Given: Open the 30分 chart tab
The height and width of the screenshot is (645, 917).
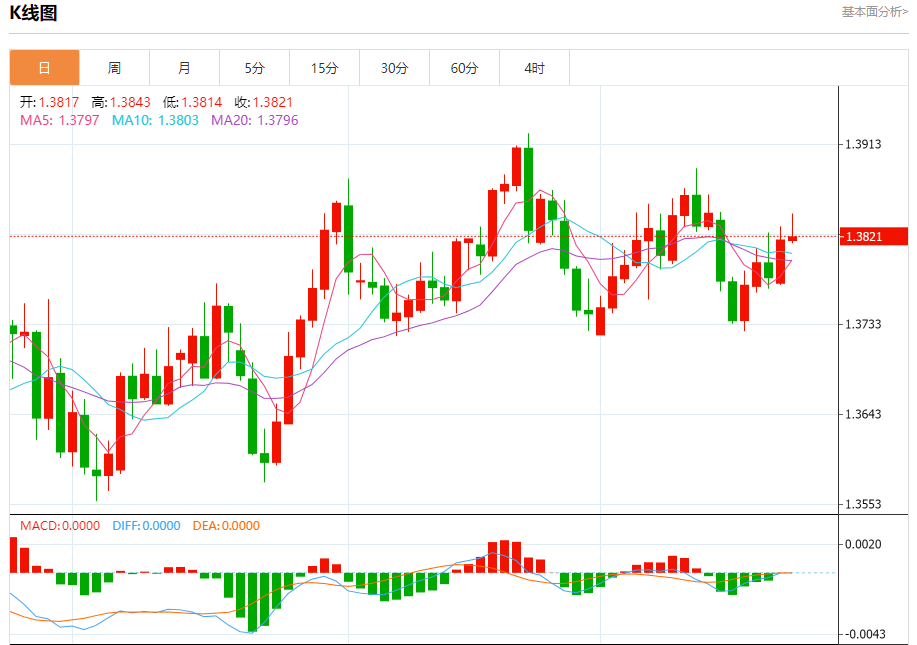Looking at the screenshot, I should tap(394, 68).
